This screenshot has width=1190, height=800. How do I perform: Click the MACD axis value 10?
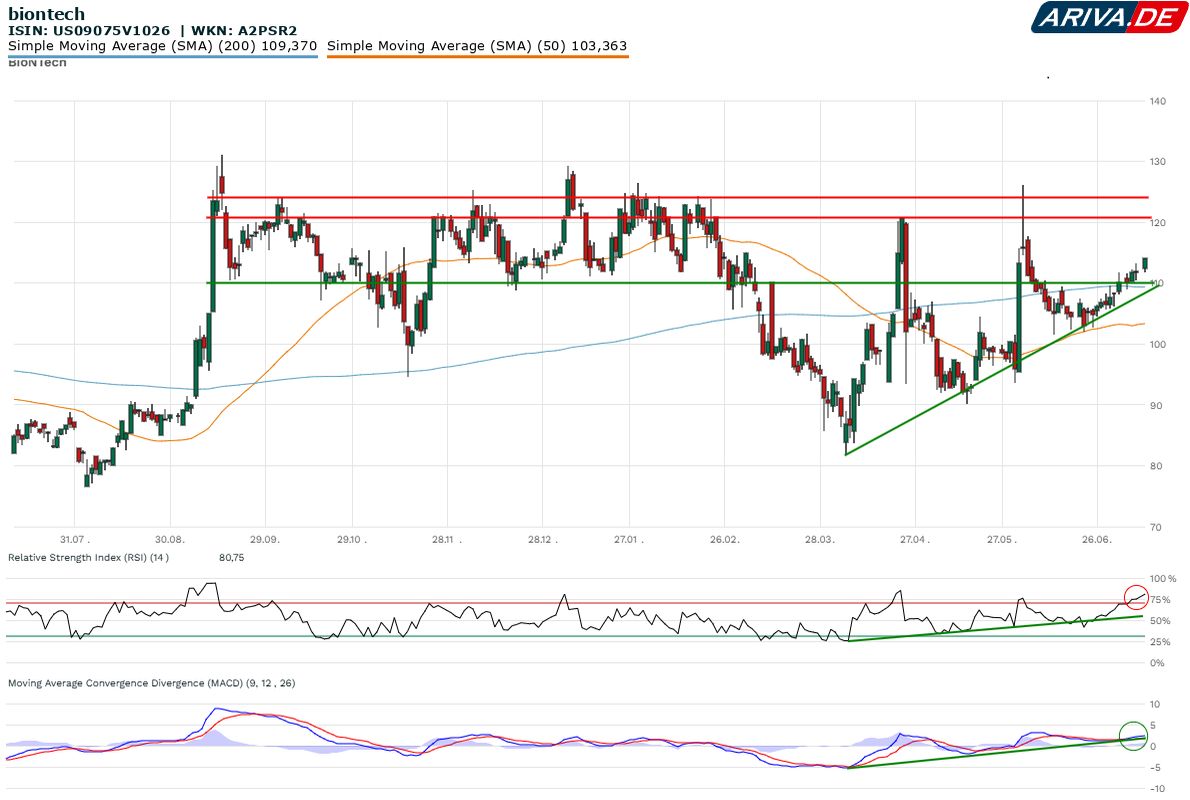point(1155,704)
